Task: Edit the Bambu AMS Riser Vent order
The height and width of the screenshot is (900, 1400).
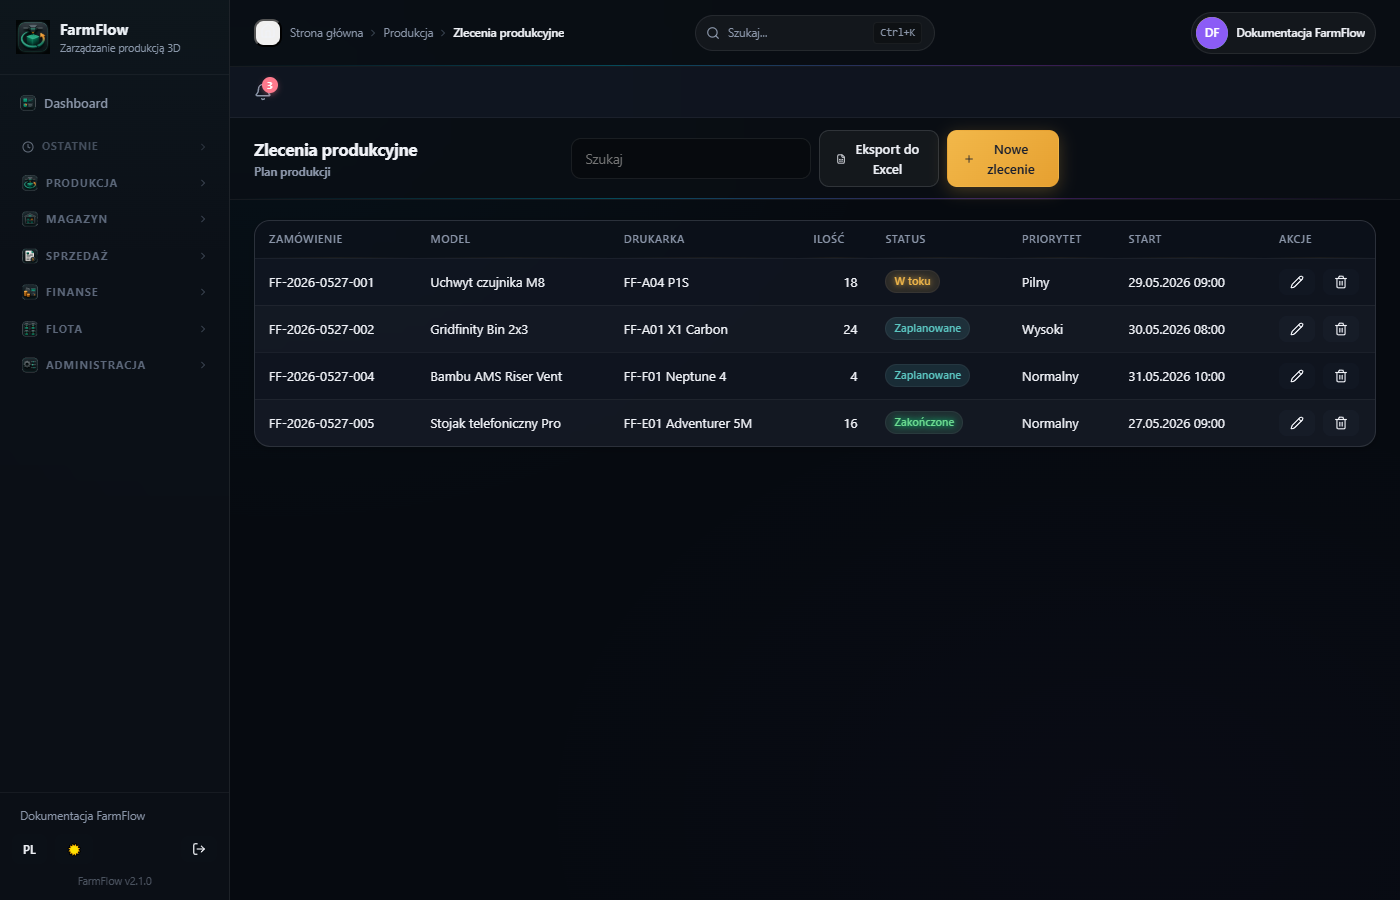Action: (1297, 376)
